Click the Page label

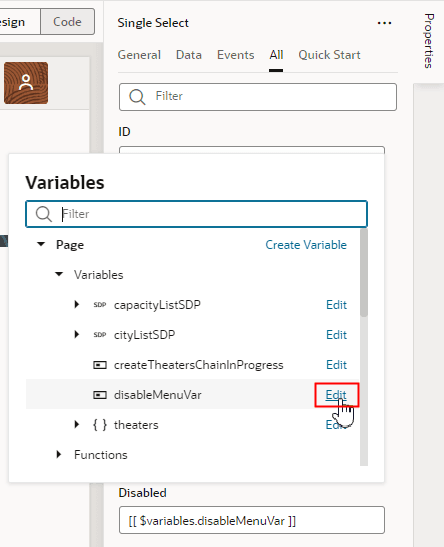point(70,245)
